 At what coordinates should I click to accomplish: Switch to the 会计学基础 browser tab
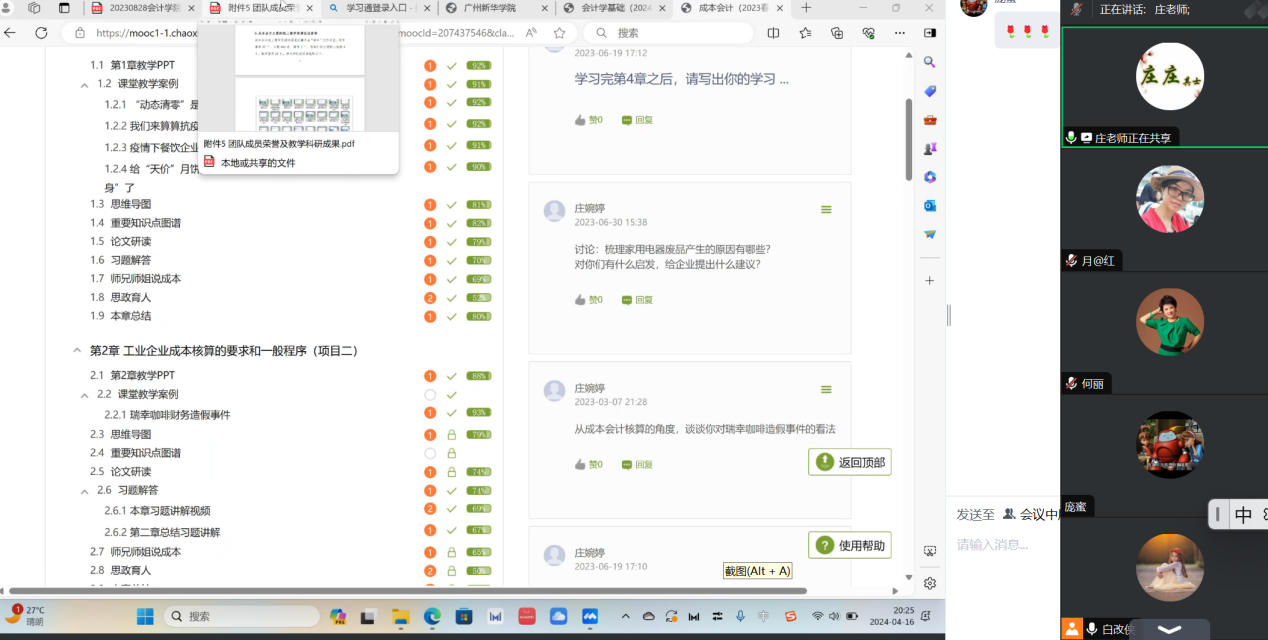point(615,8)
